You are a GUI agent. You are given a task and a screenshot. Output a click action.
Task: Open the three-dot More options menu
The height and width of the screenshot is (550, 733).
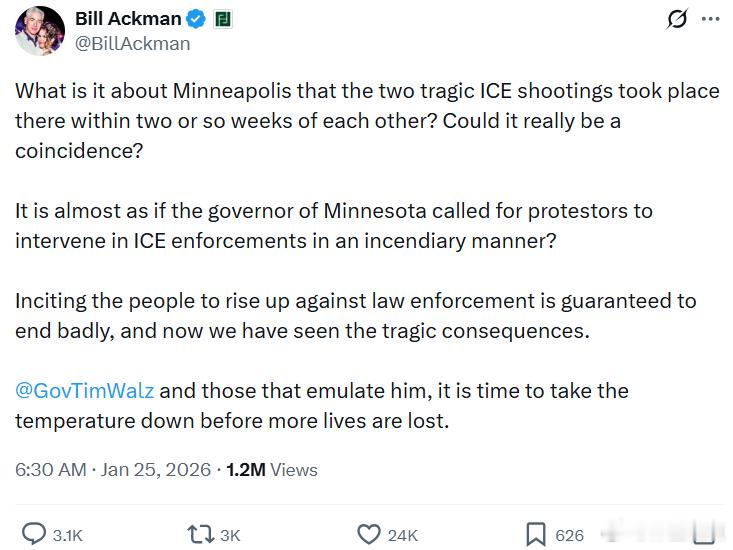click(x=710, y=19)
